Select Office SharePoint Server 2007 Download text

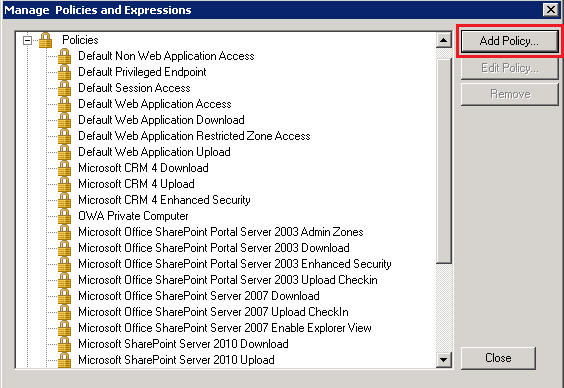pos(199,296)
